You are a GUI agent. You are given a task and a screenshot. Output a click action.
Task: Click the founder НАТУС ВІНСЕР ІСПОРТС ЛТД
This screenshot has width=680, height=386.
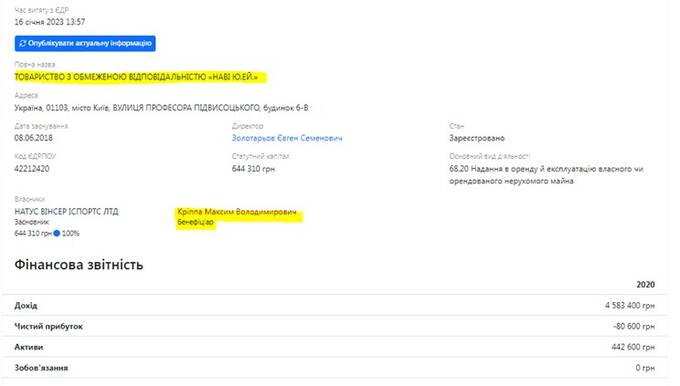pyautogui.click(x=66, y=212)
